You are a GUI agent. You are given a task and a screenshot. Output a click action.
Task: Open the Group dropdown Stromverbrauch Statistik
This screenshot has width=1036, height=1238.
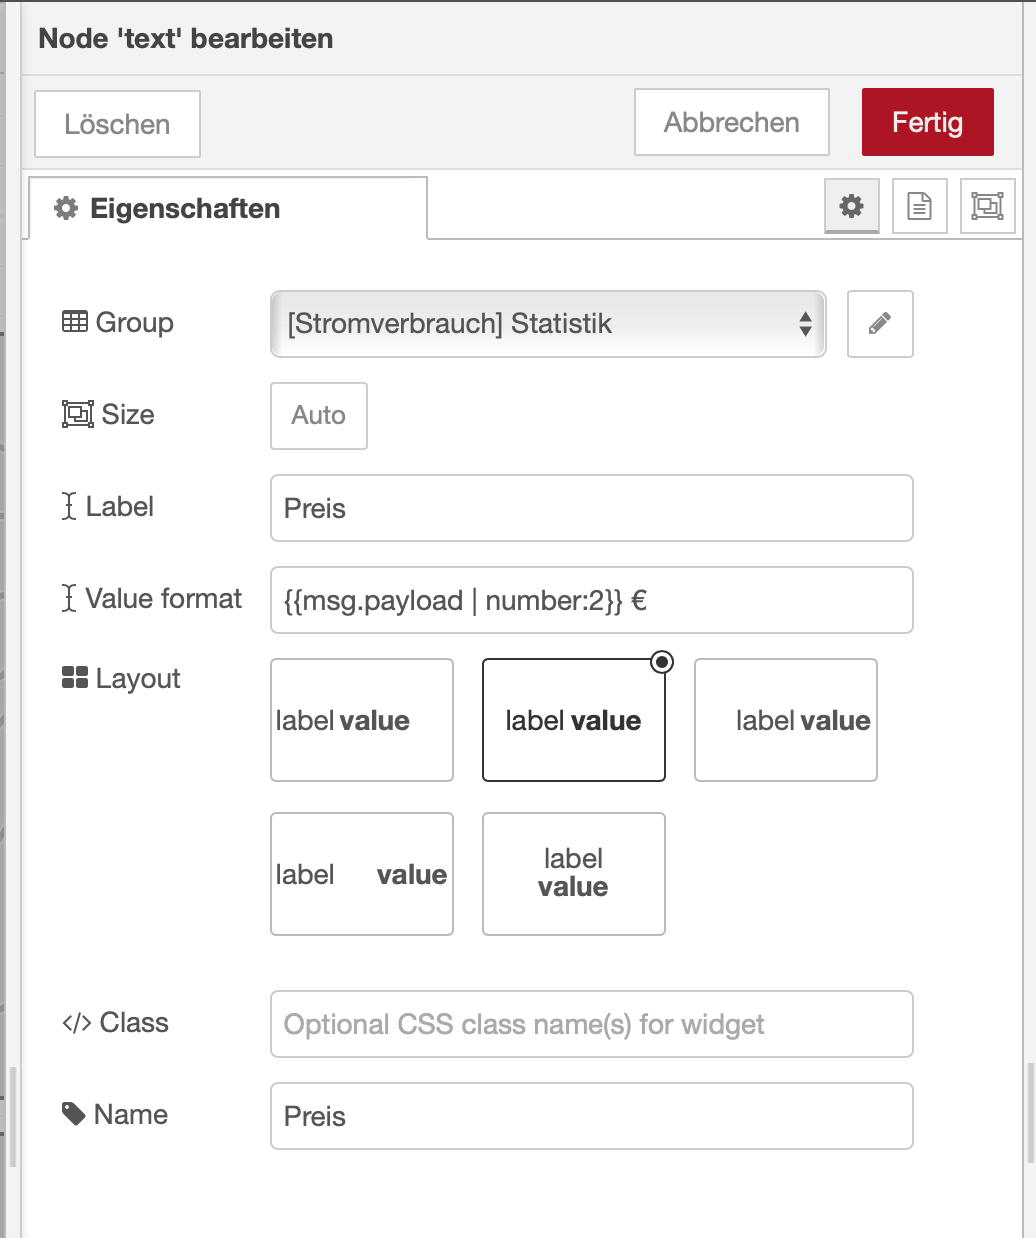tap(548, 324)
